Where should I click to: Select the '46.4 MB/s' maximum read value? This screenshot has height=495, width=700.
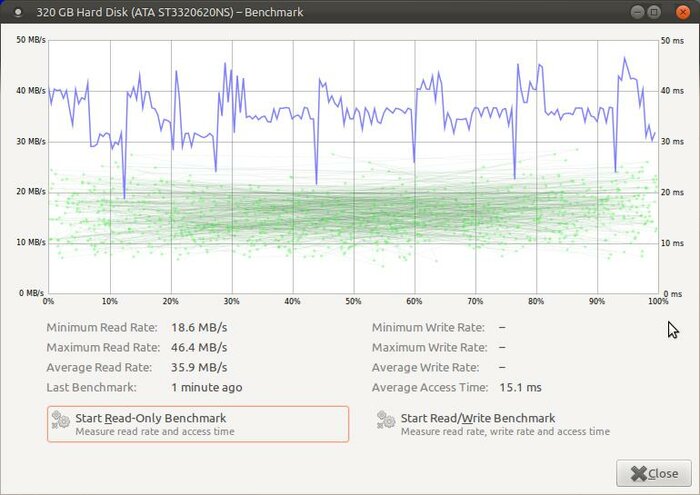[199, 347]
